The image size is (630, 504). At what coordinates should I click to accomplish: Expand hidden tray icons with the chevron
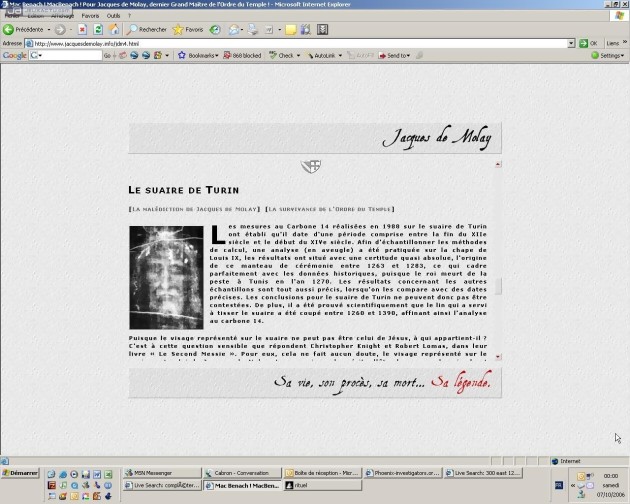pyautogui.click(x=573, y=485)
